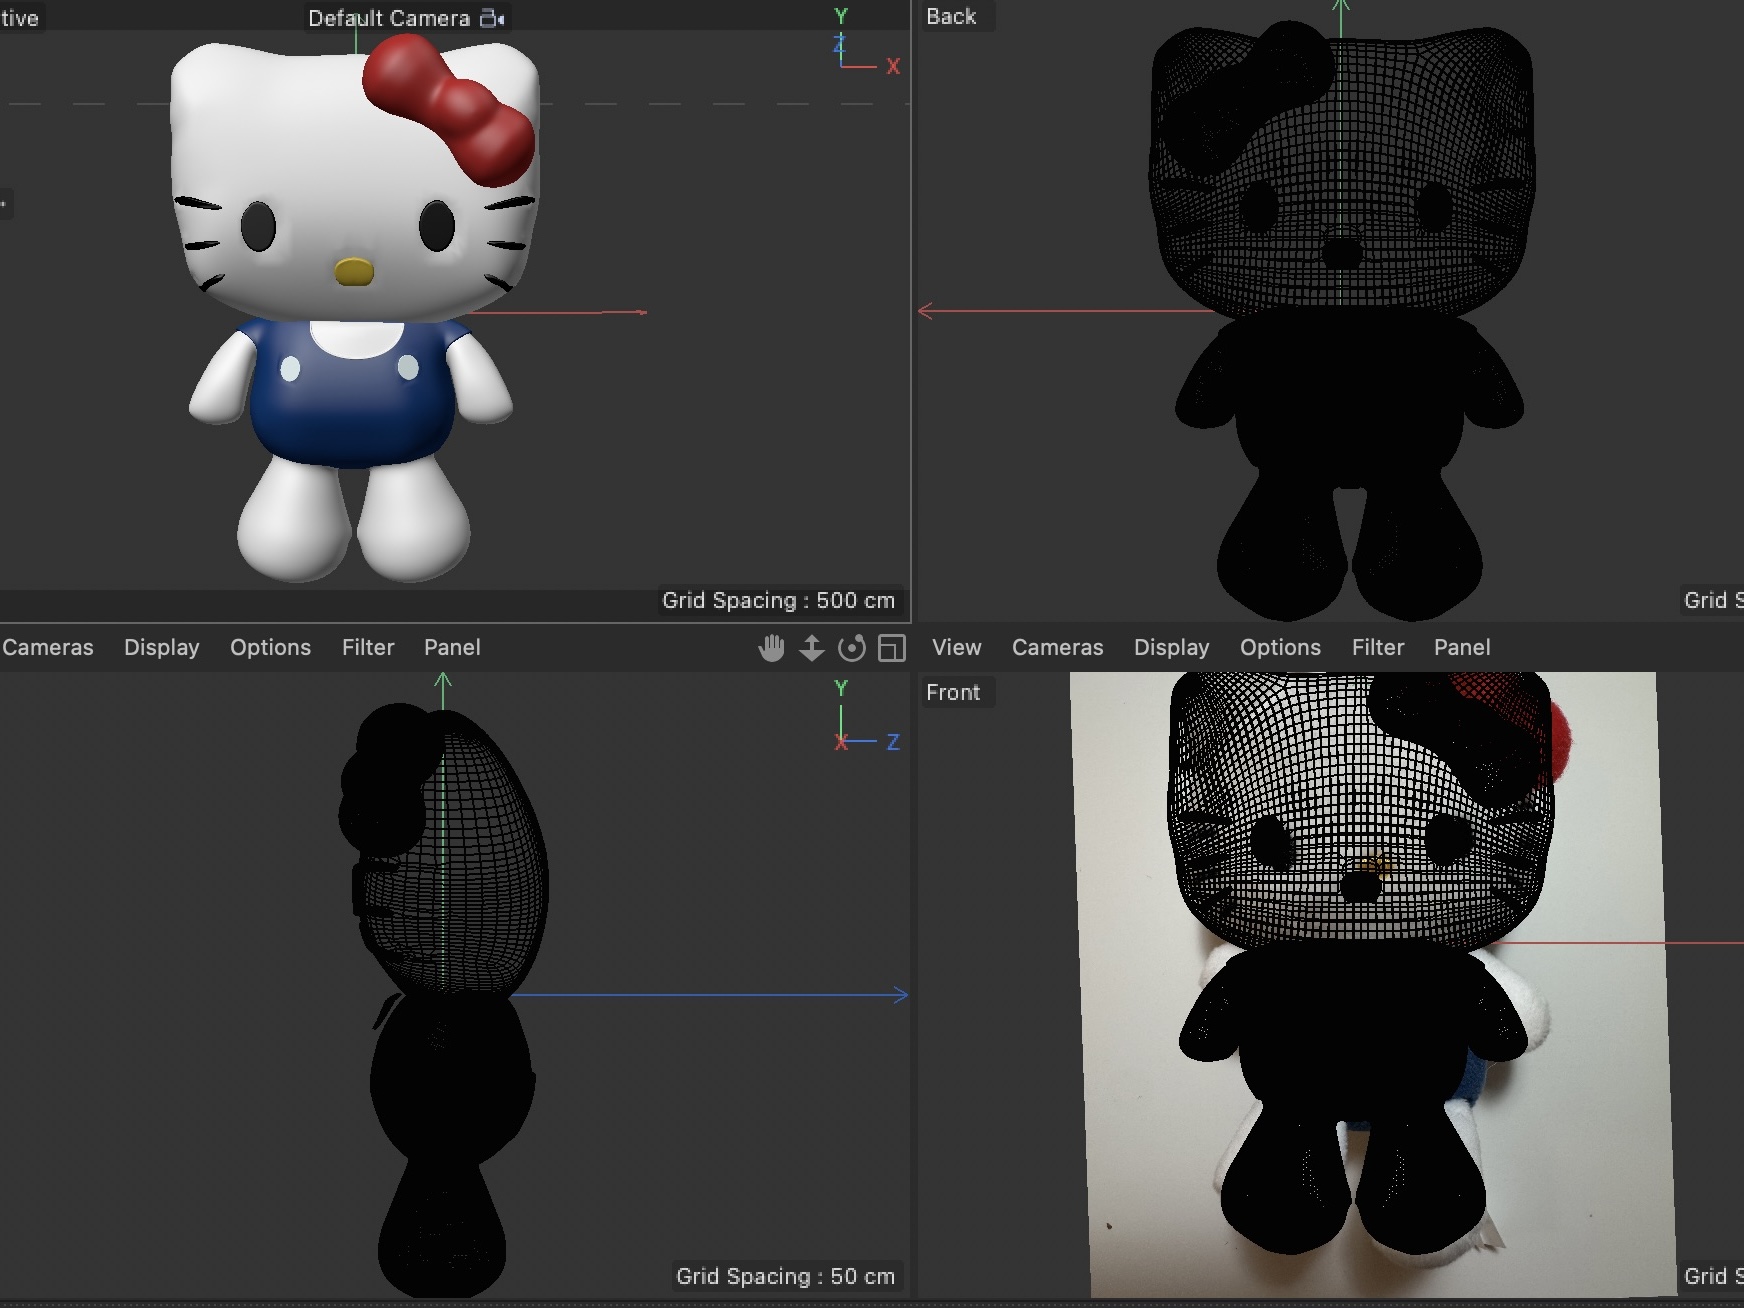The width and height of the screenshot is (1744, 1308).
Task: Open the Panel dropdown in the Front viewport
Action: click(1462, 647)
